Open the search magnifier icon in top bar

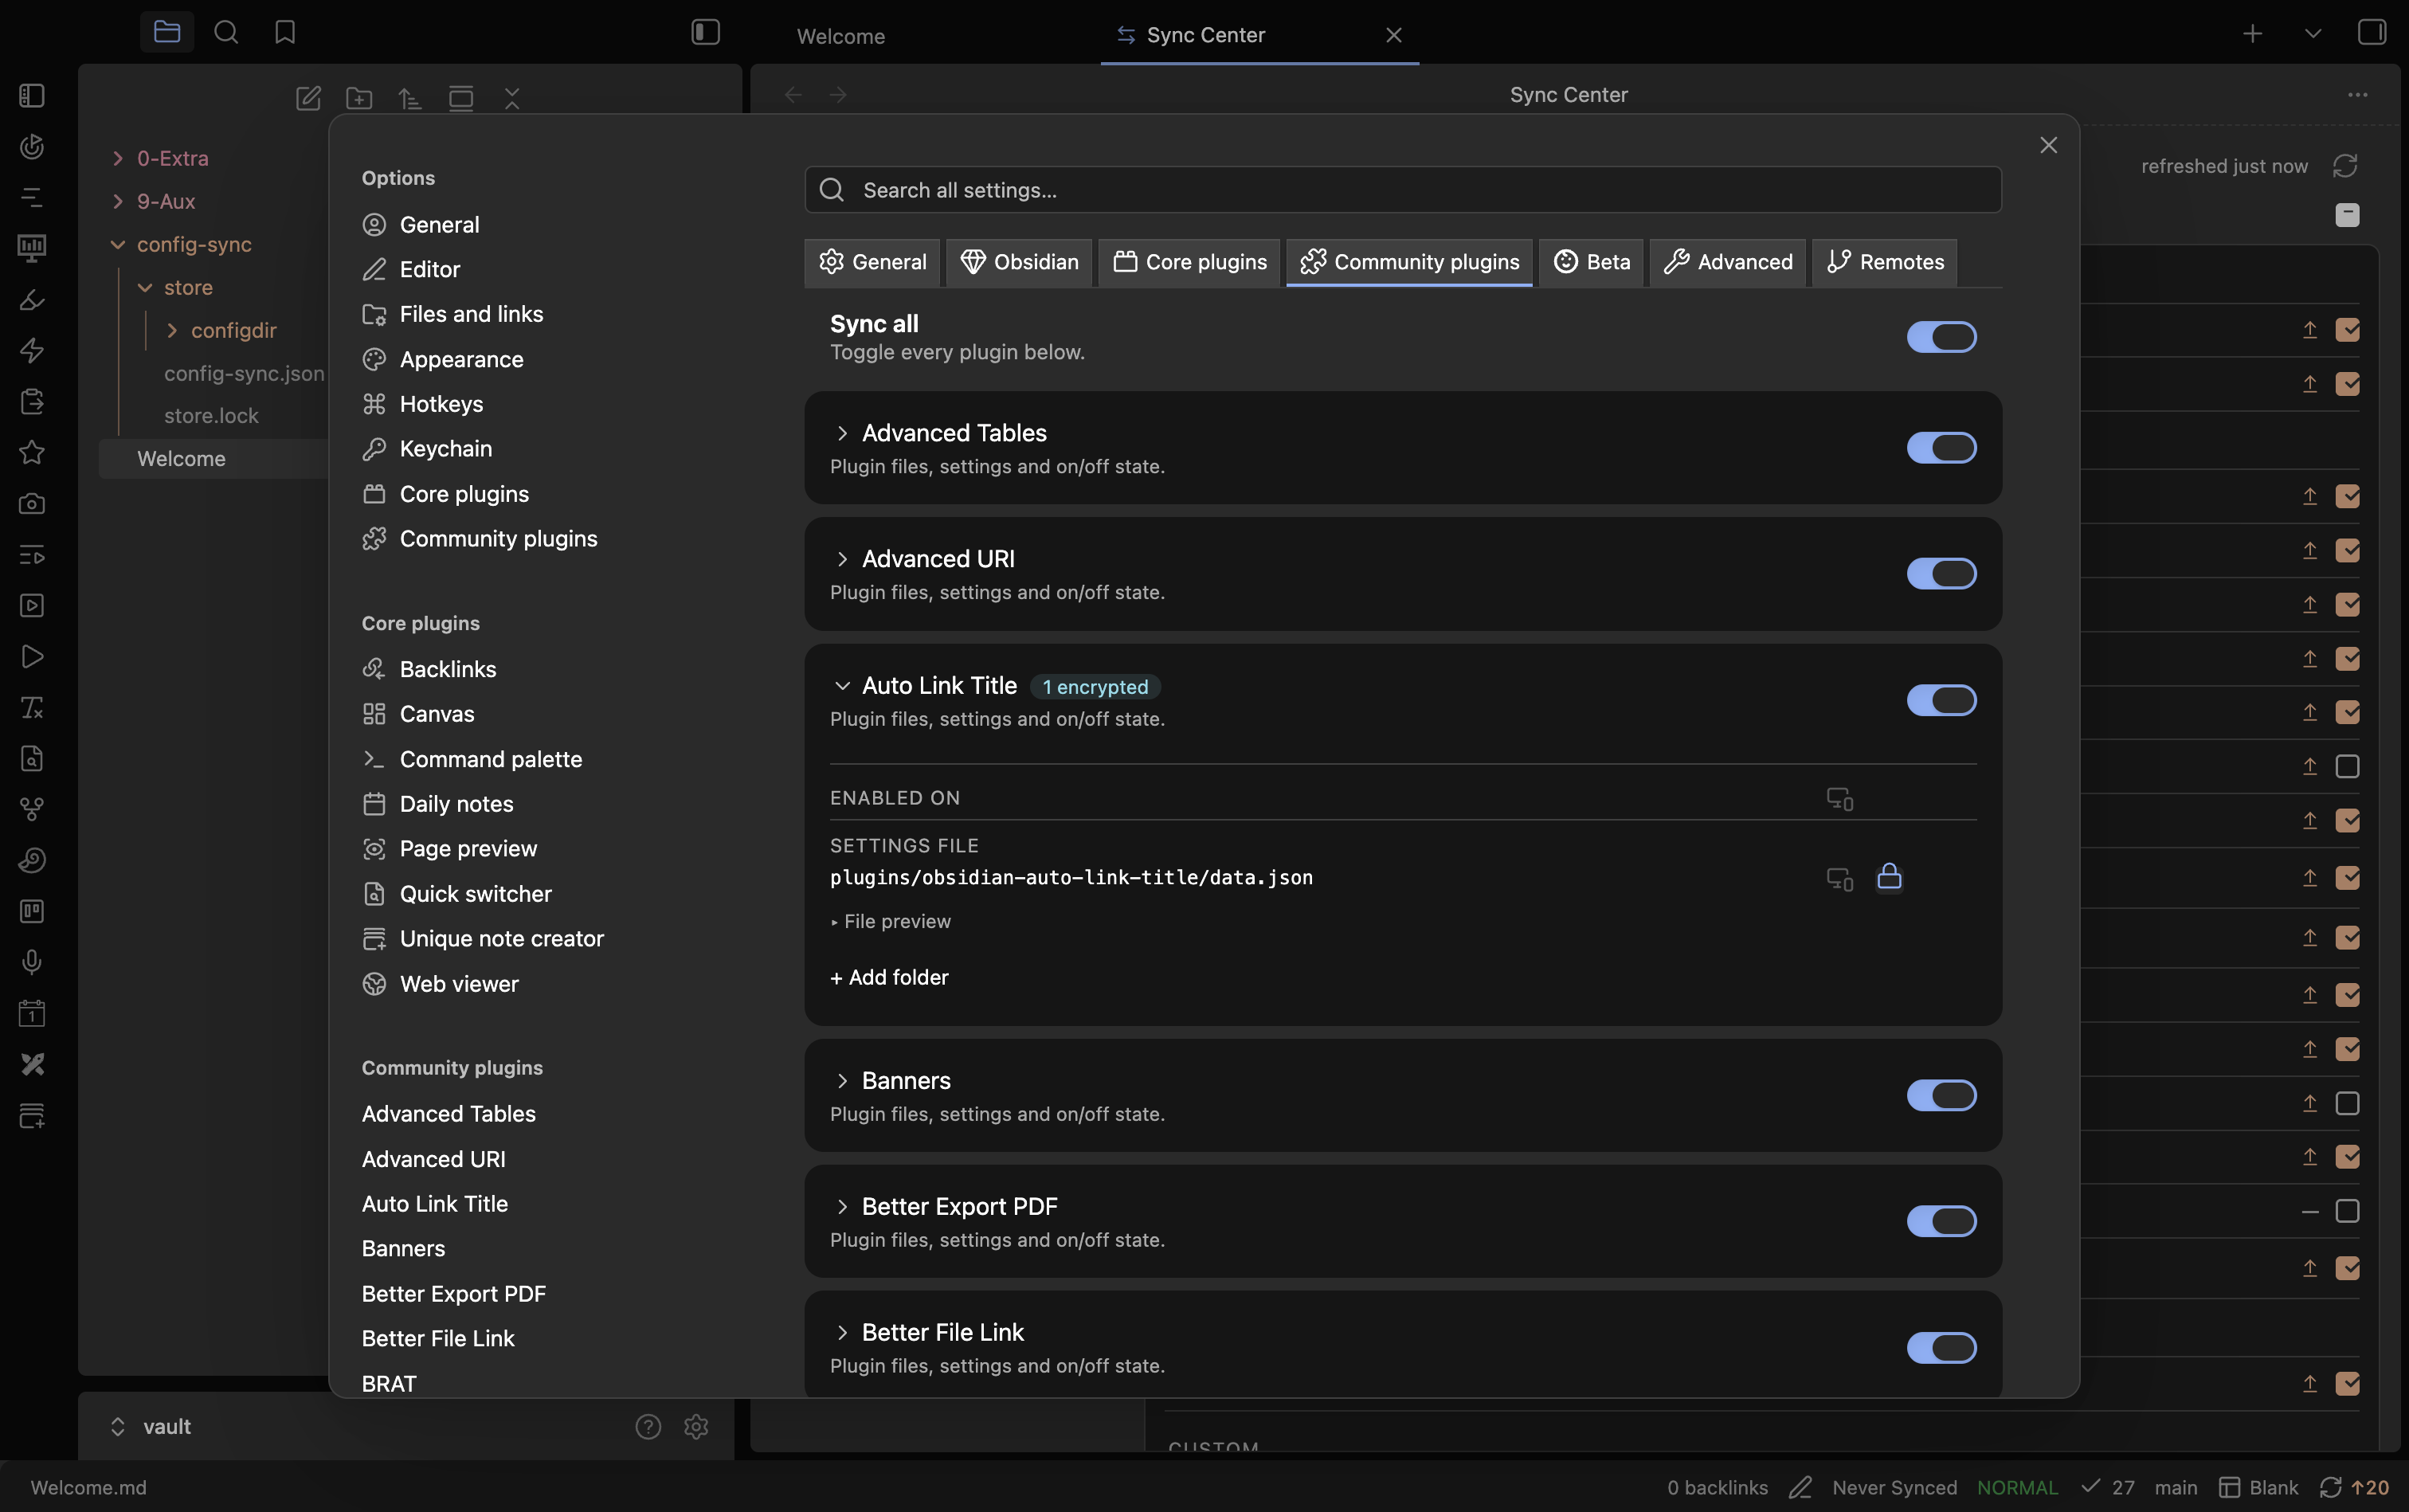[x=226, y=32]
